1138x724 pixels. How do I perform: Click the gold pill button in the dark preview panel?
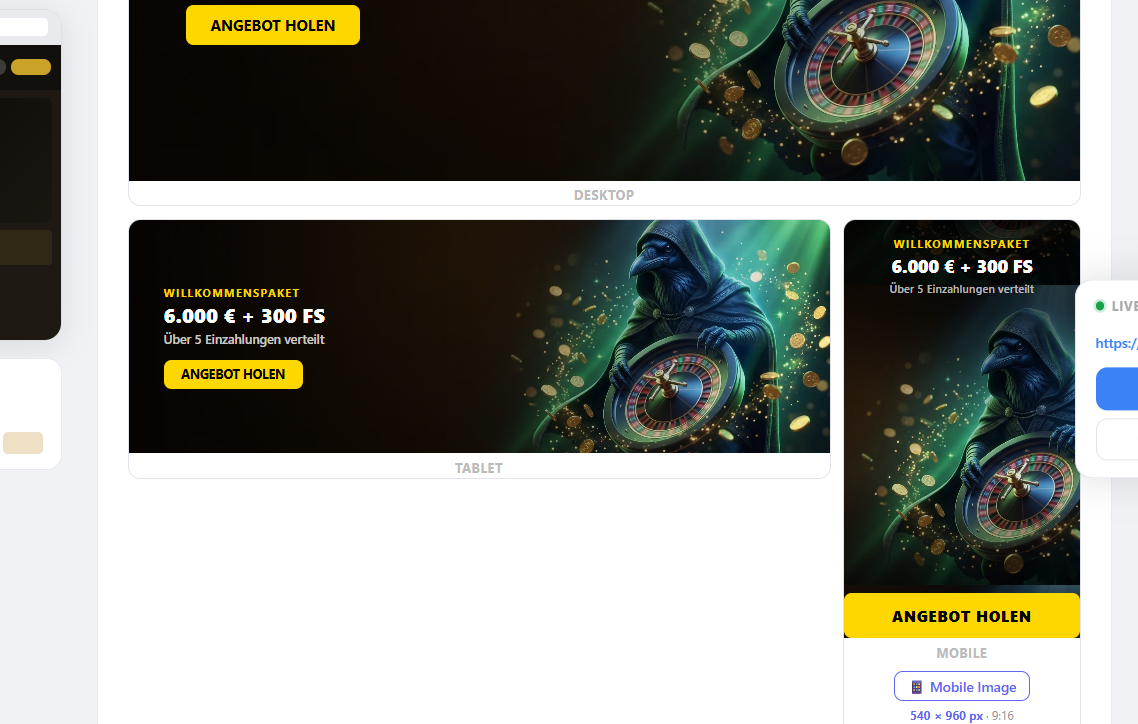click(x=31, y=67)
